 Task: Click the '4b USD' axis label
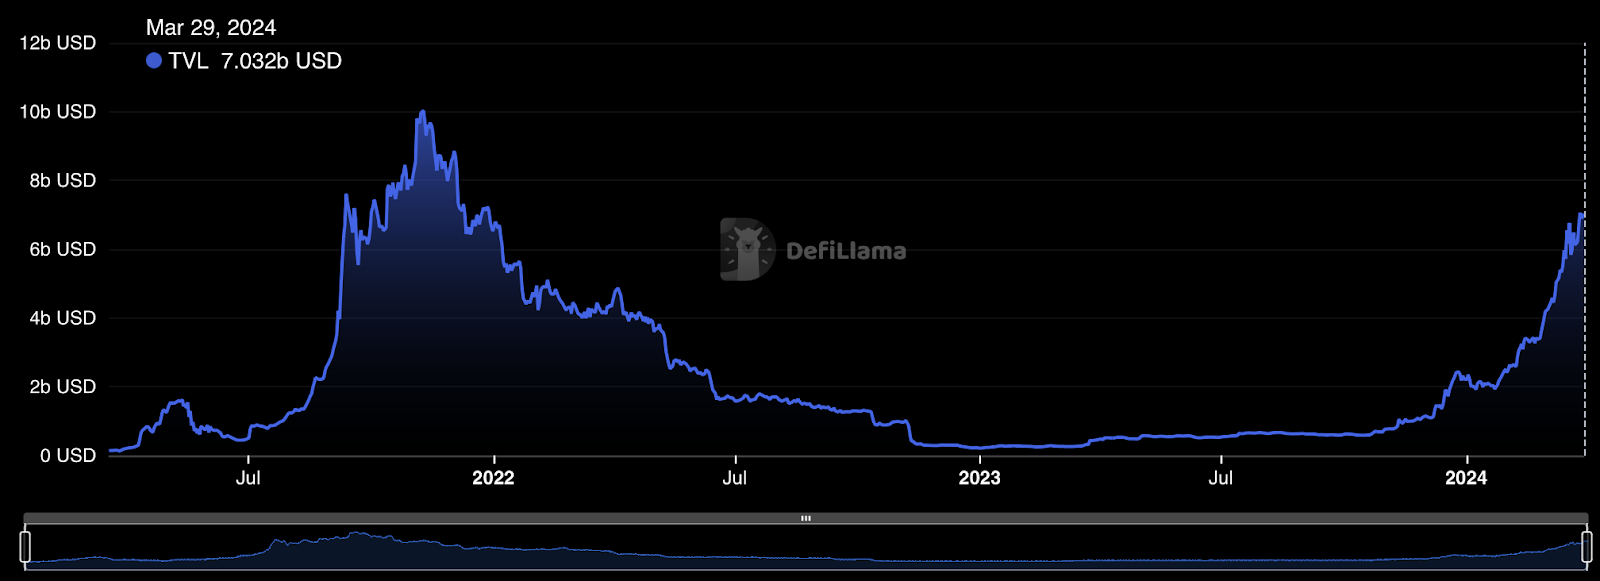click(x=63, y=318)
